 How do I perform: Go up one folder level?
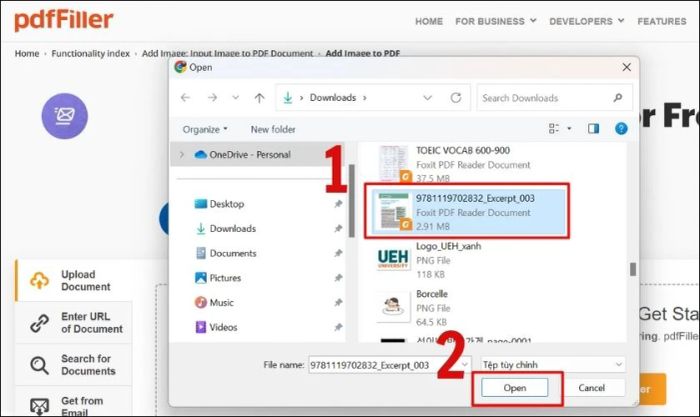[x=259, y=97]
